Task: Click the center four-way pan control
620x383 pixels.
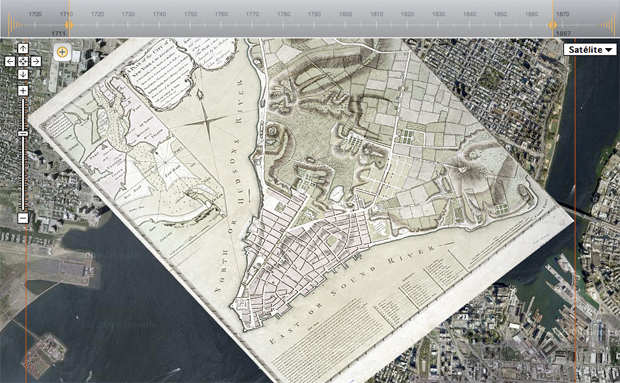Action: (x=23, y=61)
